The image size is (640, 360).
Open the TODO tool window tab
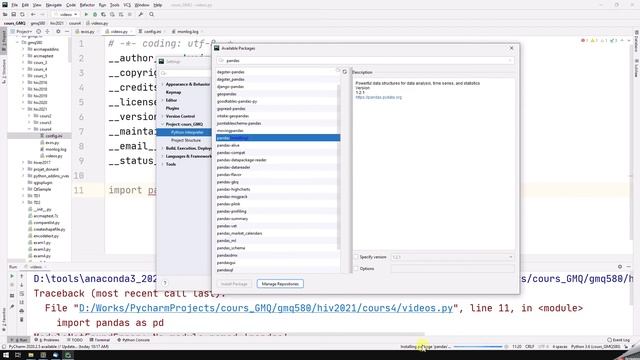pyautogui.click(x=75, y=340)
